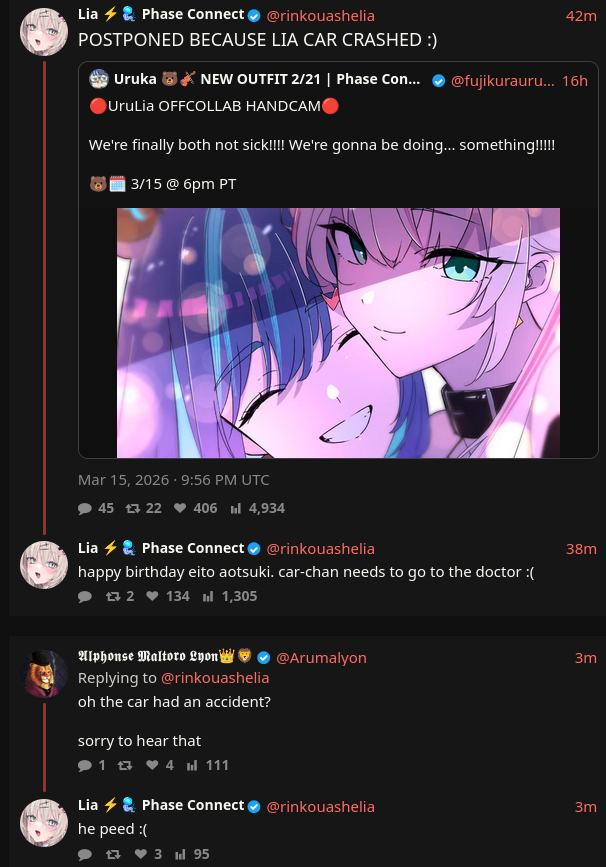This screenshot has height=867, width=606.
Task: Like the "he peed :(" reply
Action: click(140, 854)
